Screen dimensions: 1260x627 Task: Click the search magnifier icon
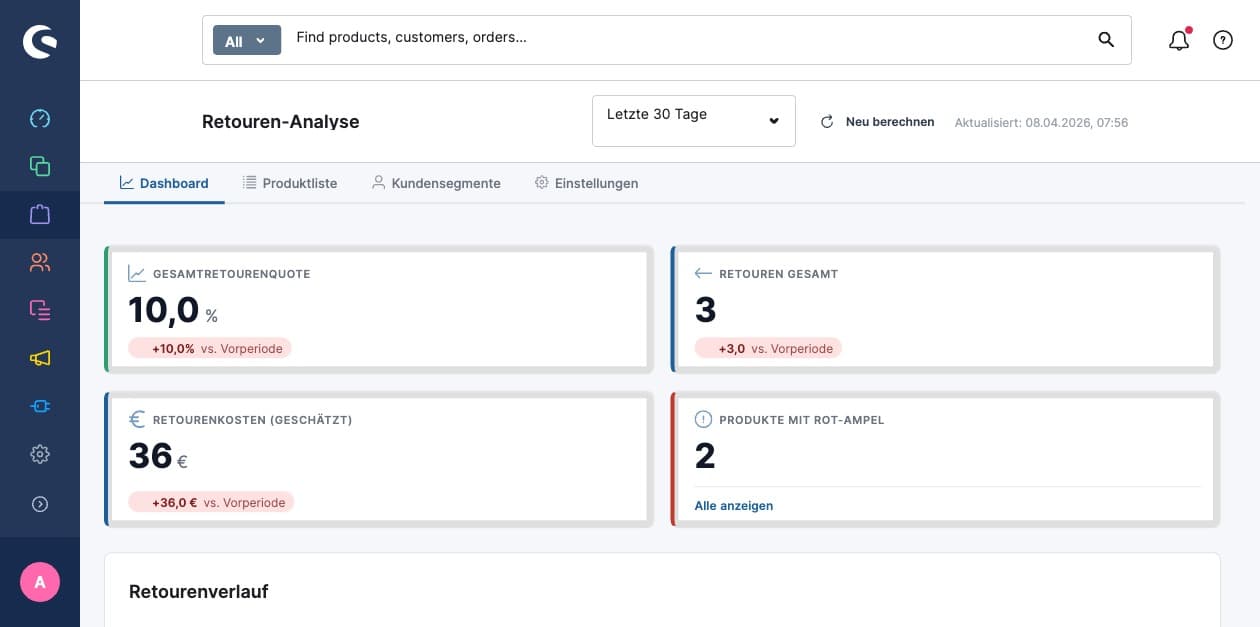[x=1106, y=39]
